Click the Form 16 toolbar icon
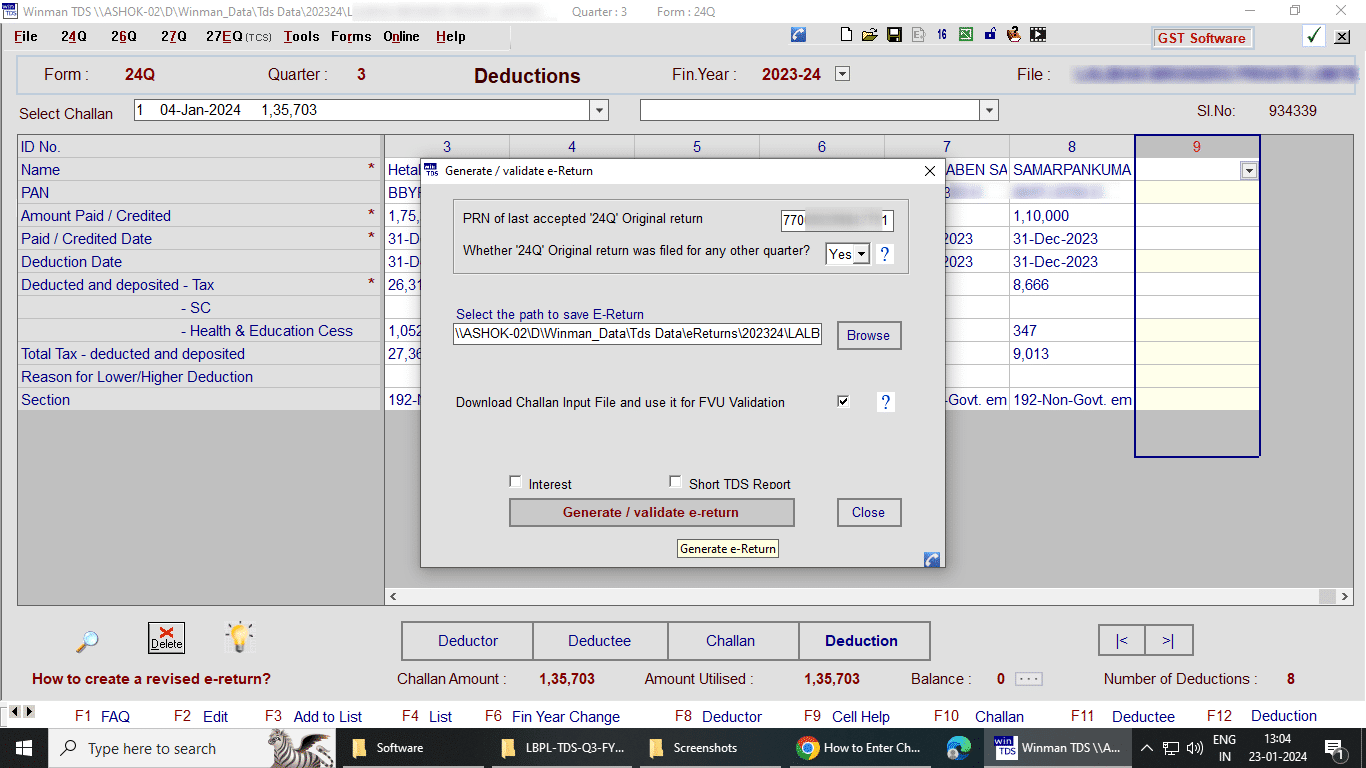The height and width of the screenshot is (768, 1366). [x=942, y=35]
